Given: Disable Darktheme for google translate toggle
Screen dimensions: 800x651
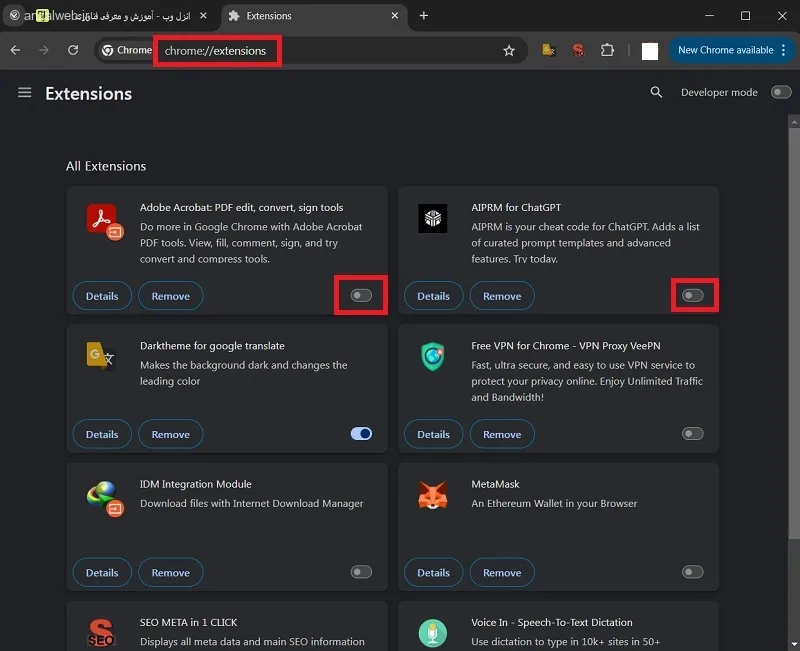Looking at the screenshot, I should pyautogui.click(x=361, y=434).
